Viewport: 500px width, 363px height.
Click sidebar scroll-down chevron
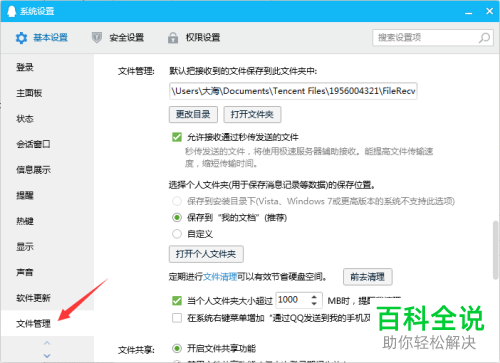click(47, 356)
